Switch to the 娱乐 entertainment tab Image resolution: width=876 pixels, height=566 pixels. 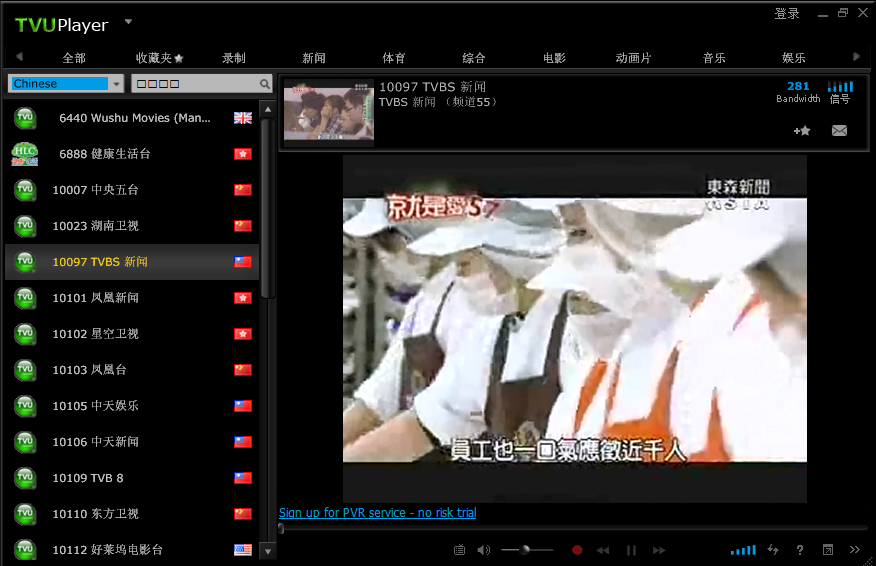(794, 58)
